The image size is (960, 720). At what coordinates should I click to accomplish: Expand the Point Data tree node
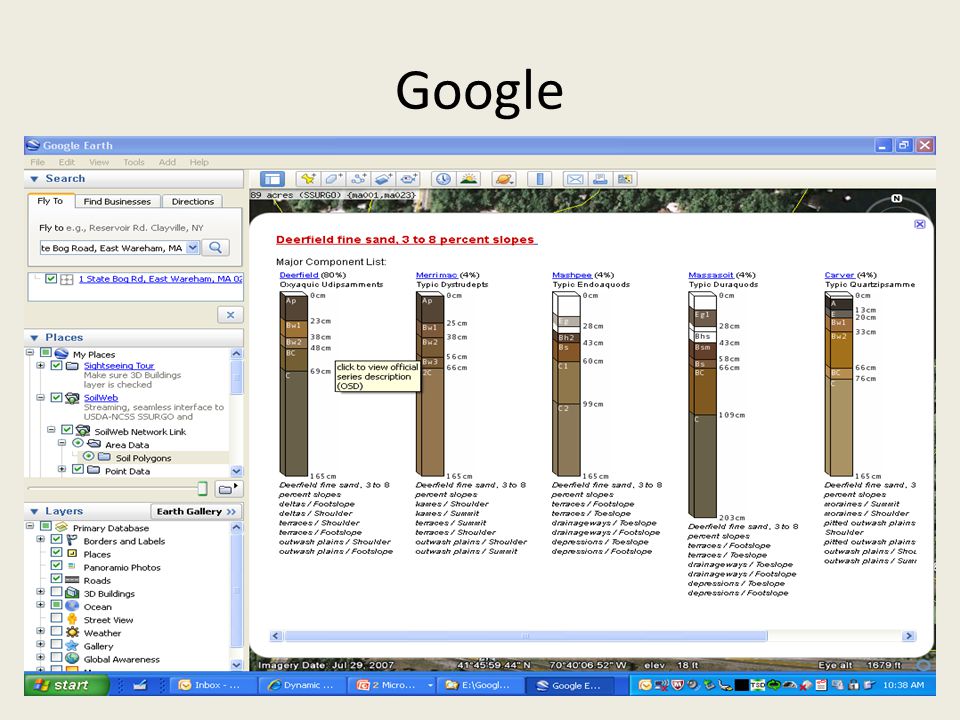pos(62,470)
